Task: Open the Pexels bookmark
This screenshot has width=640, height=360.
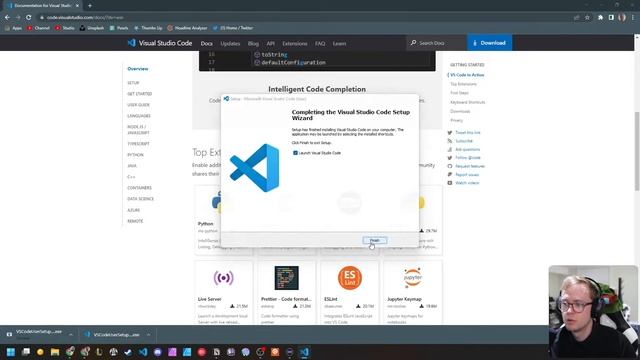Action: pos(119,28)
